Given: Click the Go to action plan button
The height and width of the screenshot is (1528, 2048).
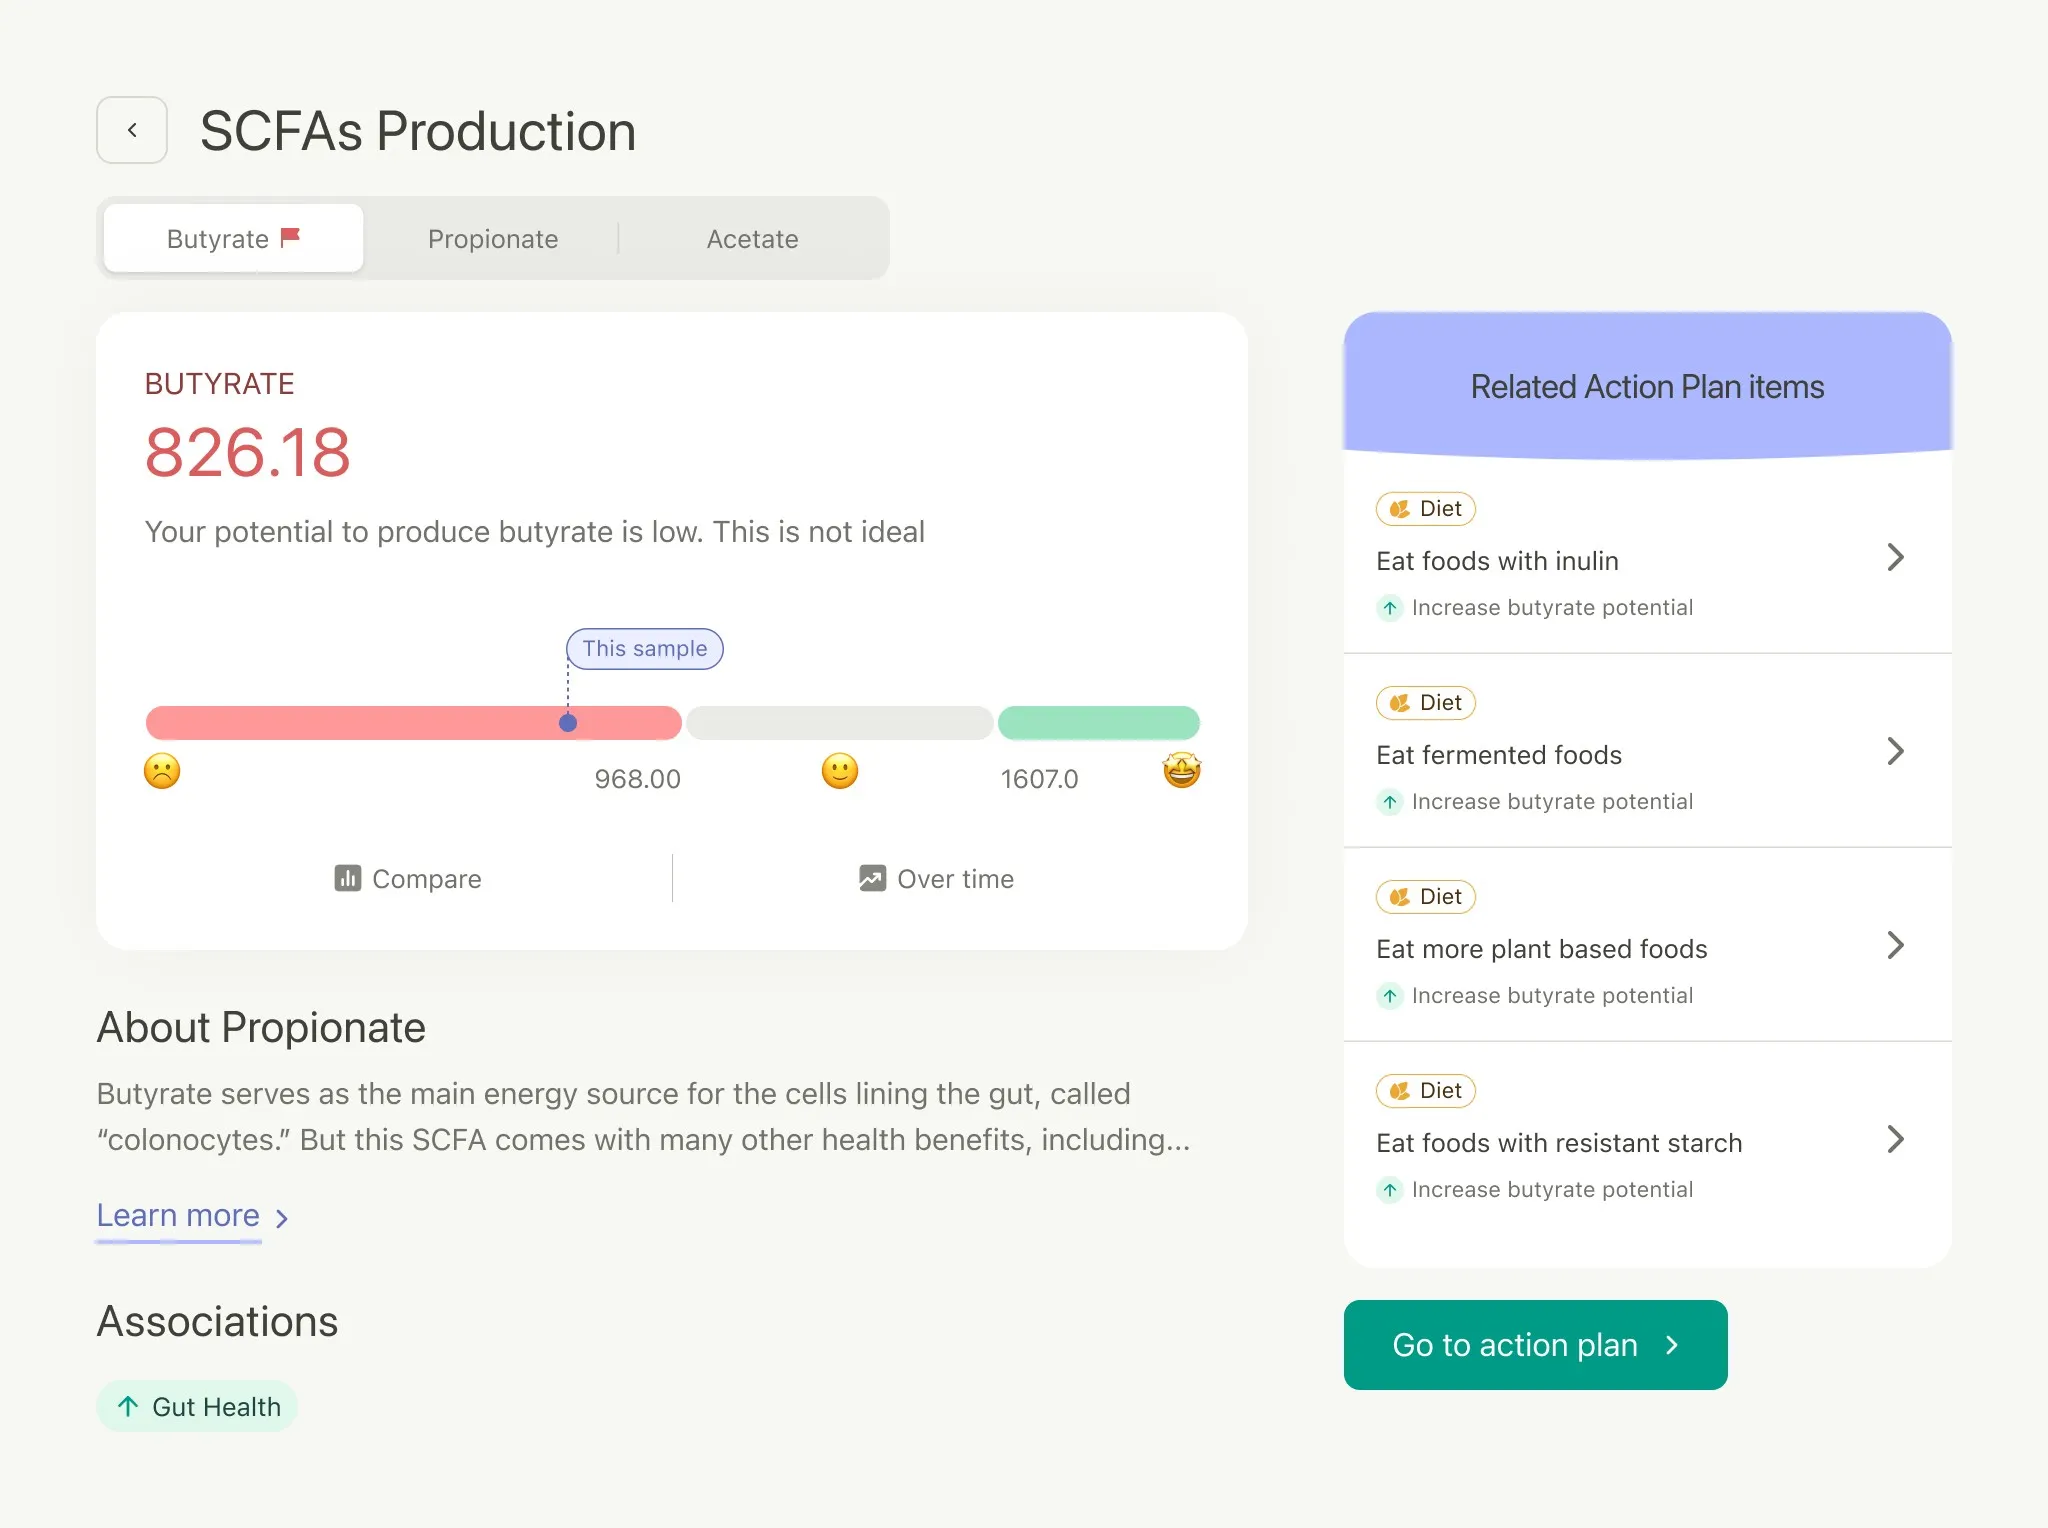Looking at the screenshot, I should tap(1535, 1345).
